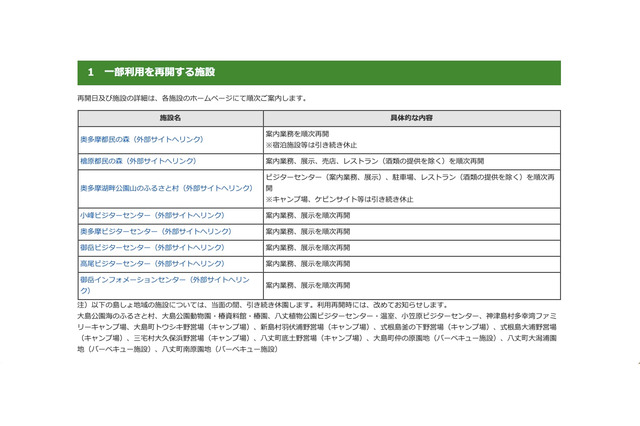Click the 御岳ビジターセンター row's content cell

pyautogui.click(x=412, y=248)
